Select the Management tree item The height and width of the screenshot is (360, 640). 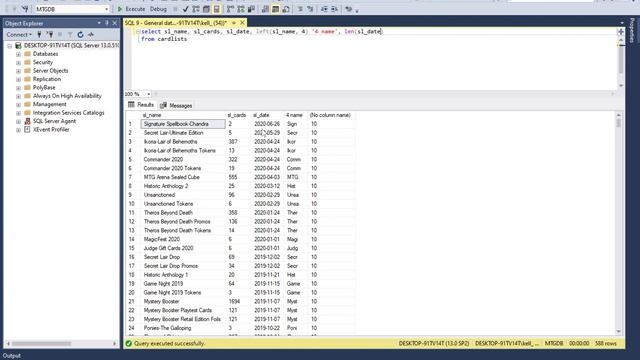pos(49,104)
